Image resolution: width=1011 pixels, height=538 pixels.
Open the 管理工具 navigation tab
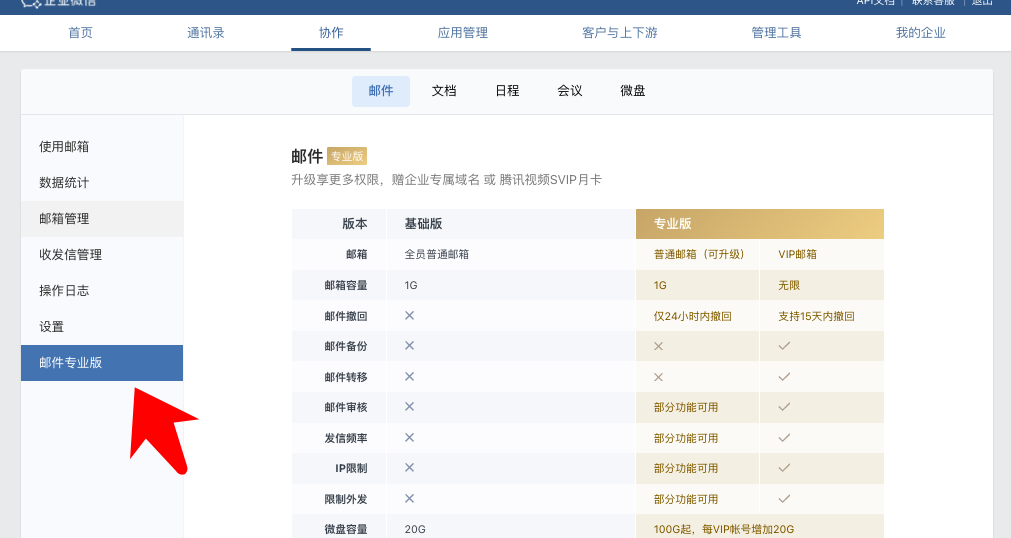(776, 33)
